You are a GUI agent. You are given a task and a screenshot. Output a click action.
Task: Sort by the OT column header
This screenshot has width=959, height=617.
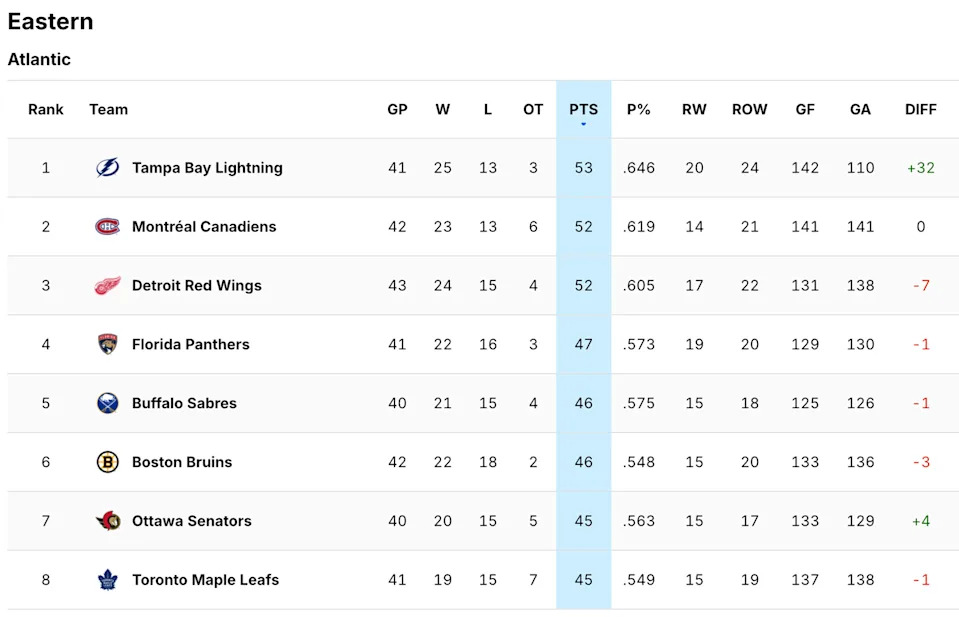[x=533, y=110]
